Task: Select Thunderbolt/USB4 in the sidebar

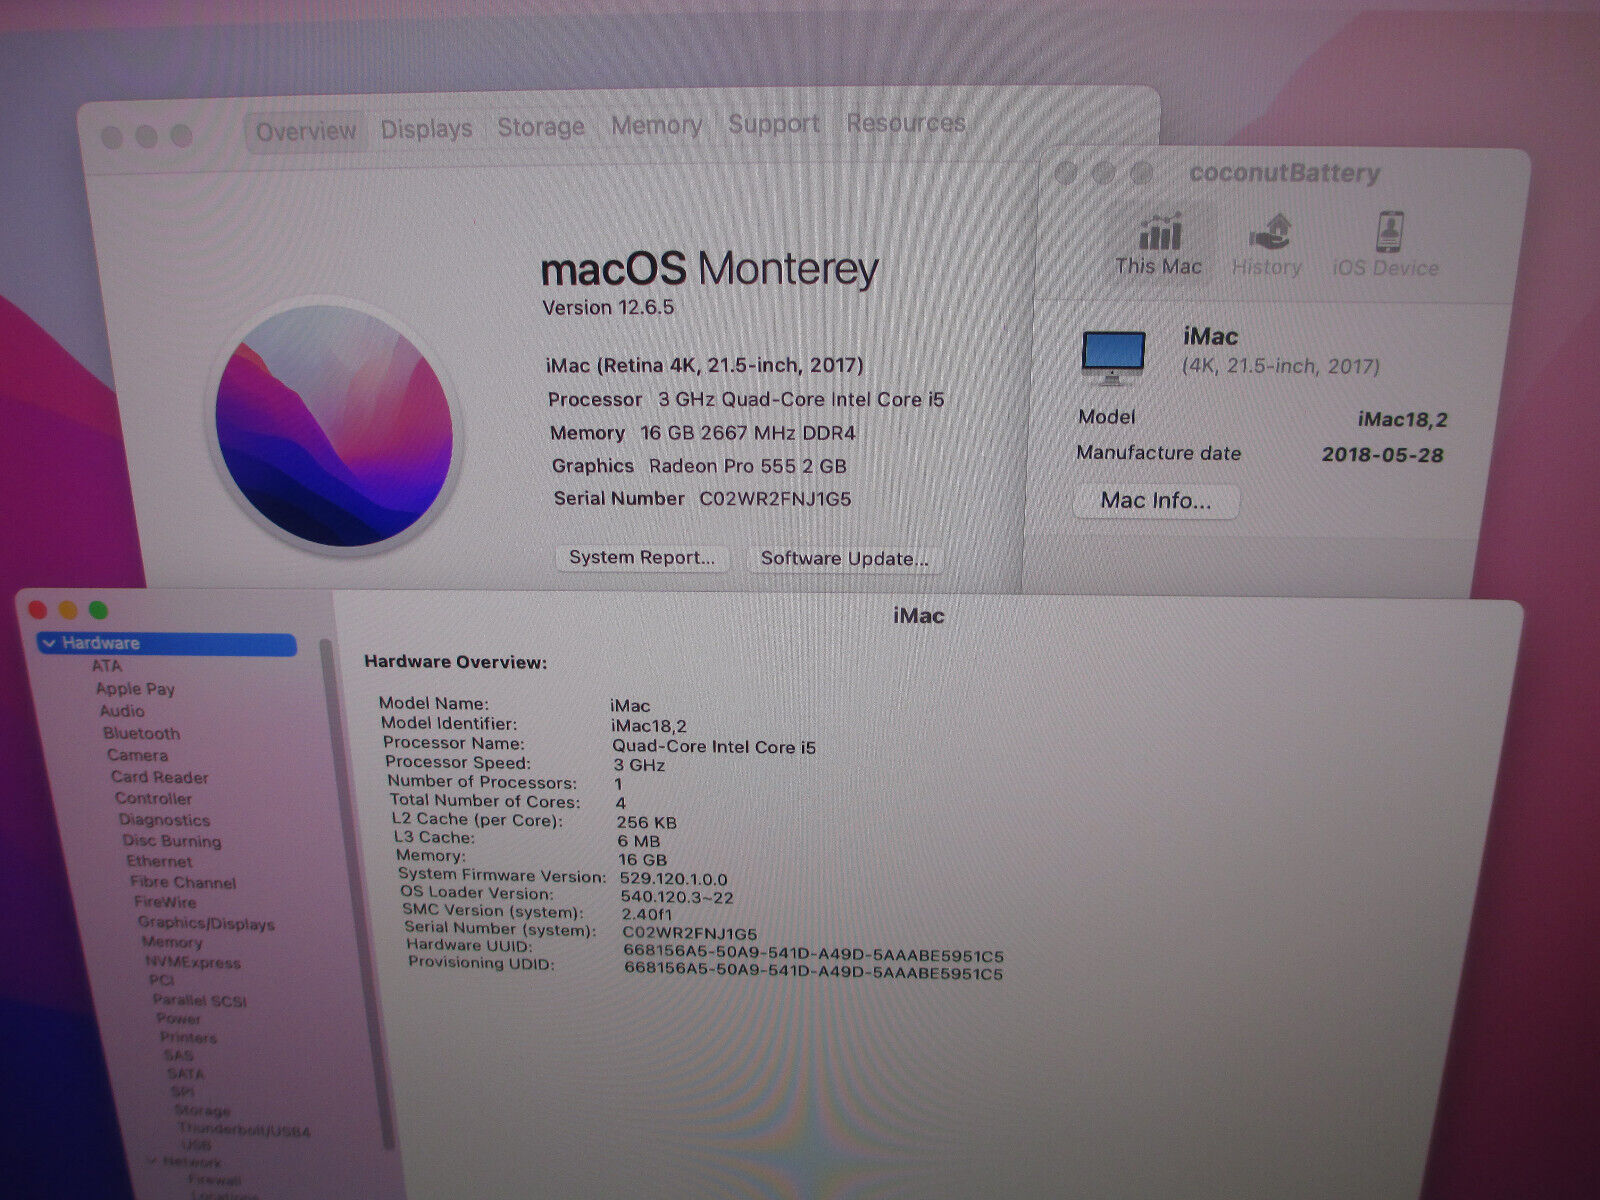Action: click(245, 1130)
